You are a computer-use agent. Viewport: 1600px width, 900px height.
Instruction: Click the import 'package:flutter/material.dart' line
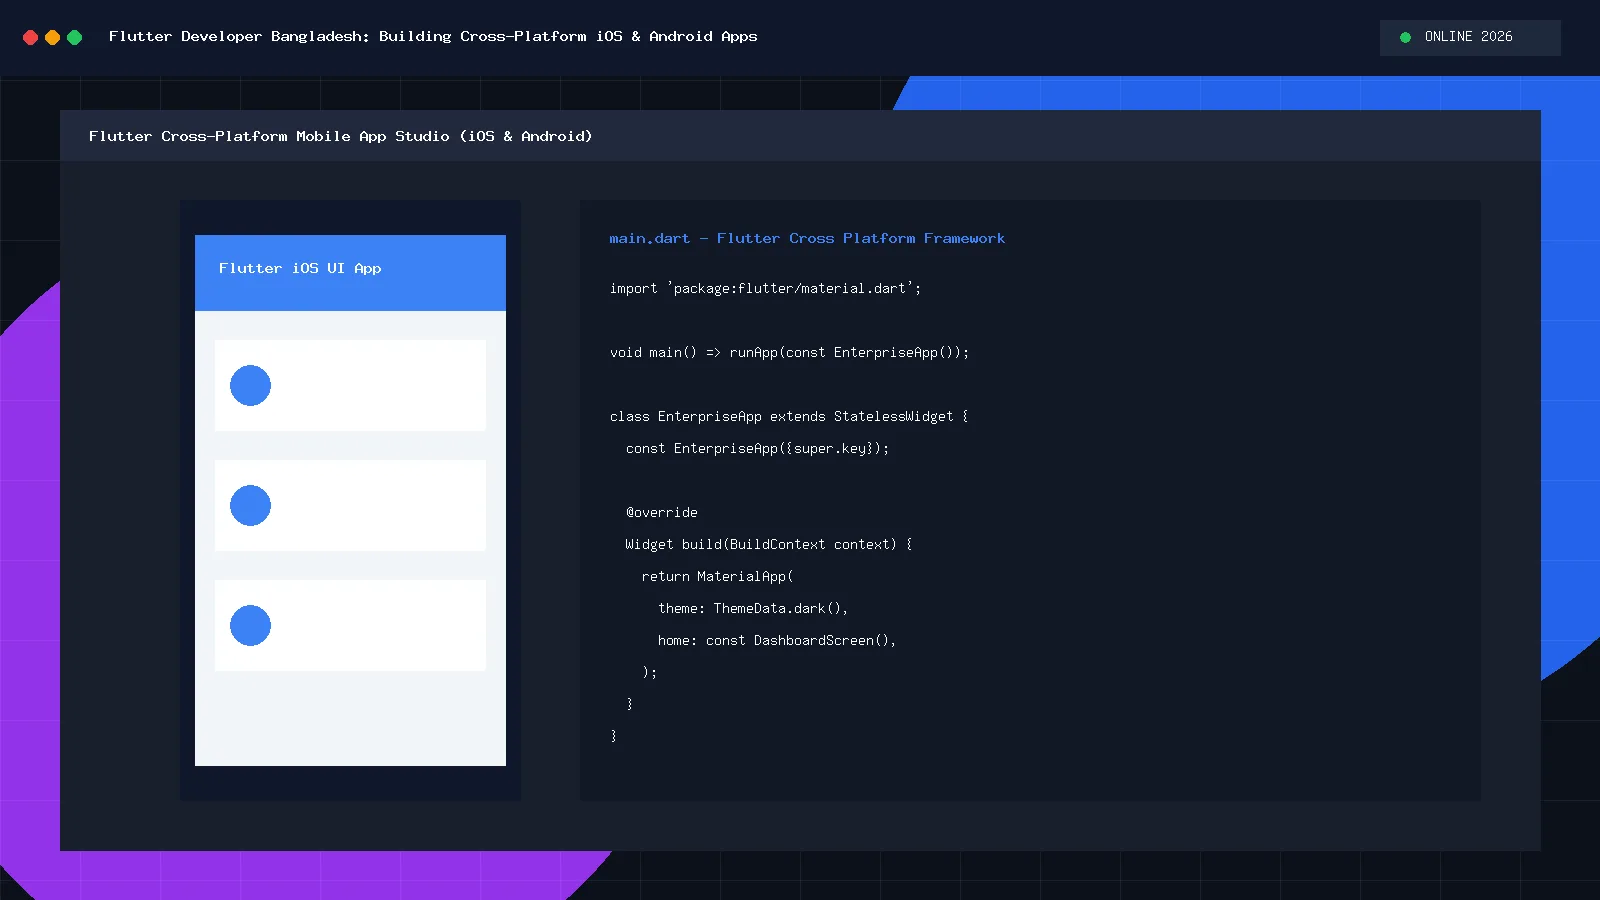[x=765, y=288]
